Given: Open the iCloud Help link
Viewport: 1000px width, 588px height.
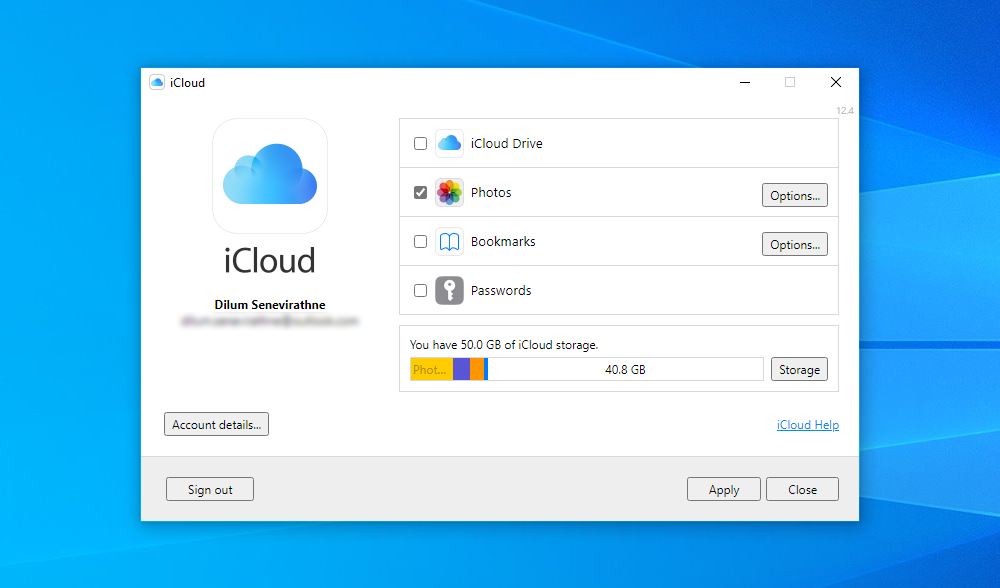Looking at the screenshot, I should (x=807, y=425).
